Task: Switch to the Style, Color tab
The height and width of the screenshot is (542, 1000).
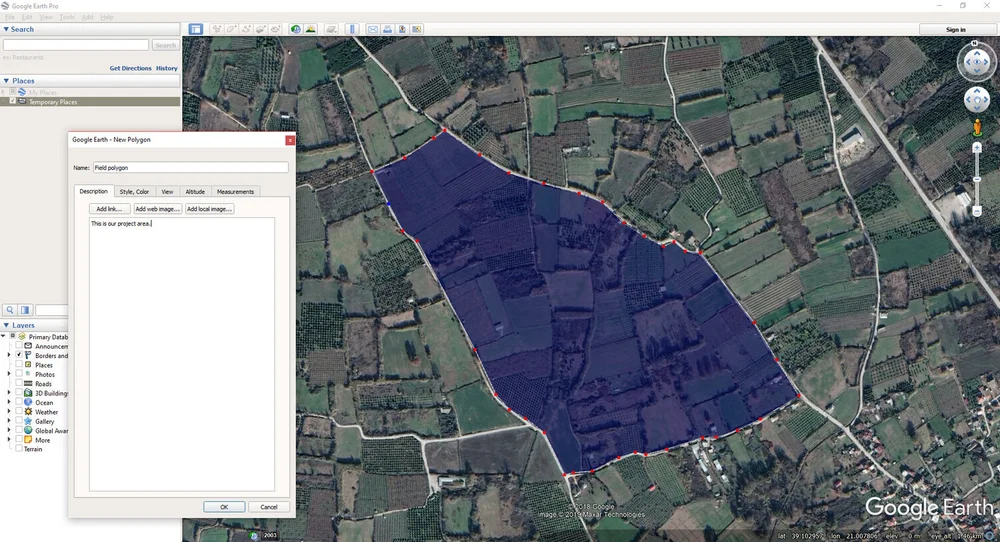Action: tap(135, 191)
